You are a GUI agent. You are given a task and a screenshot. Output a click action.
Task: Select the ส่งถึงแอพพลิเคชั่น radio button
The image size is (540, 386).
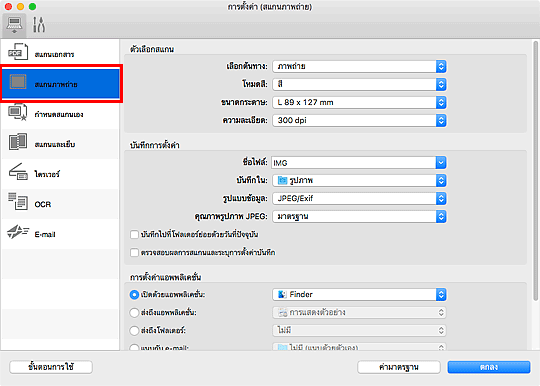[134, 313]
